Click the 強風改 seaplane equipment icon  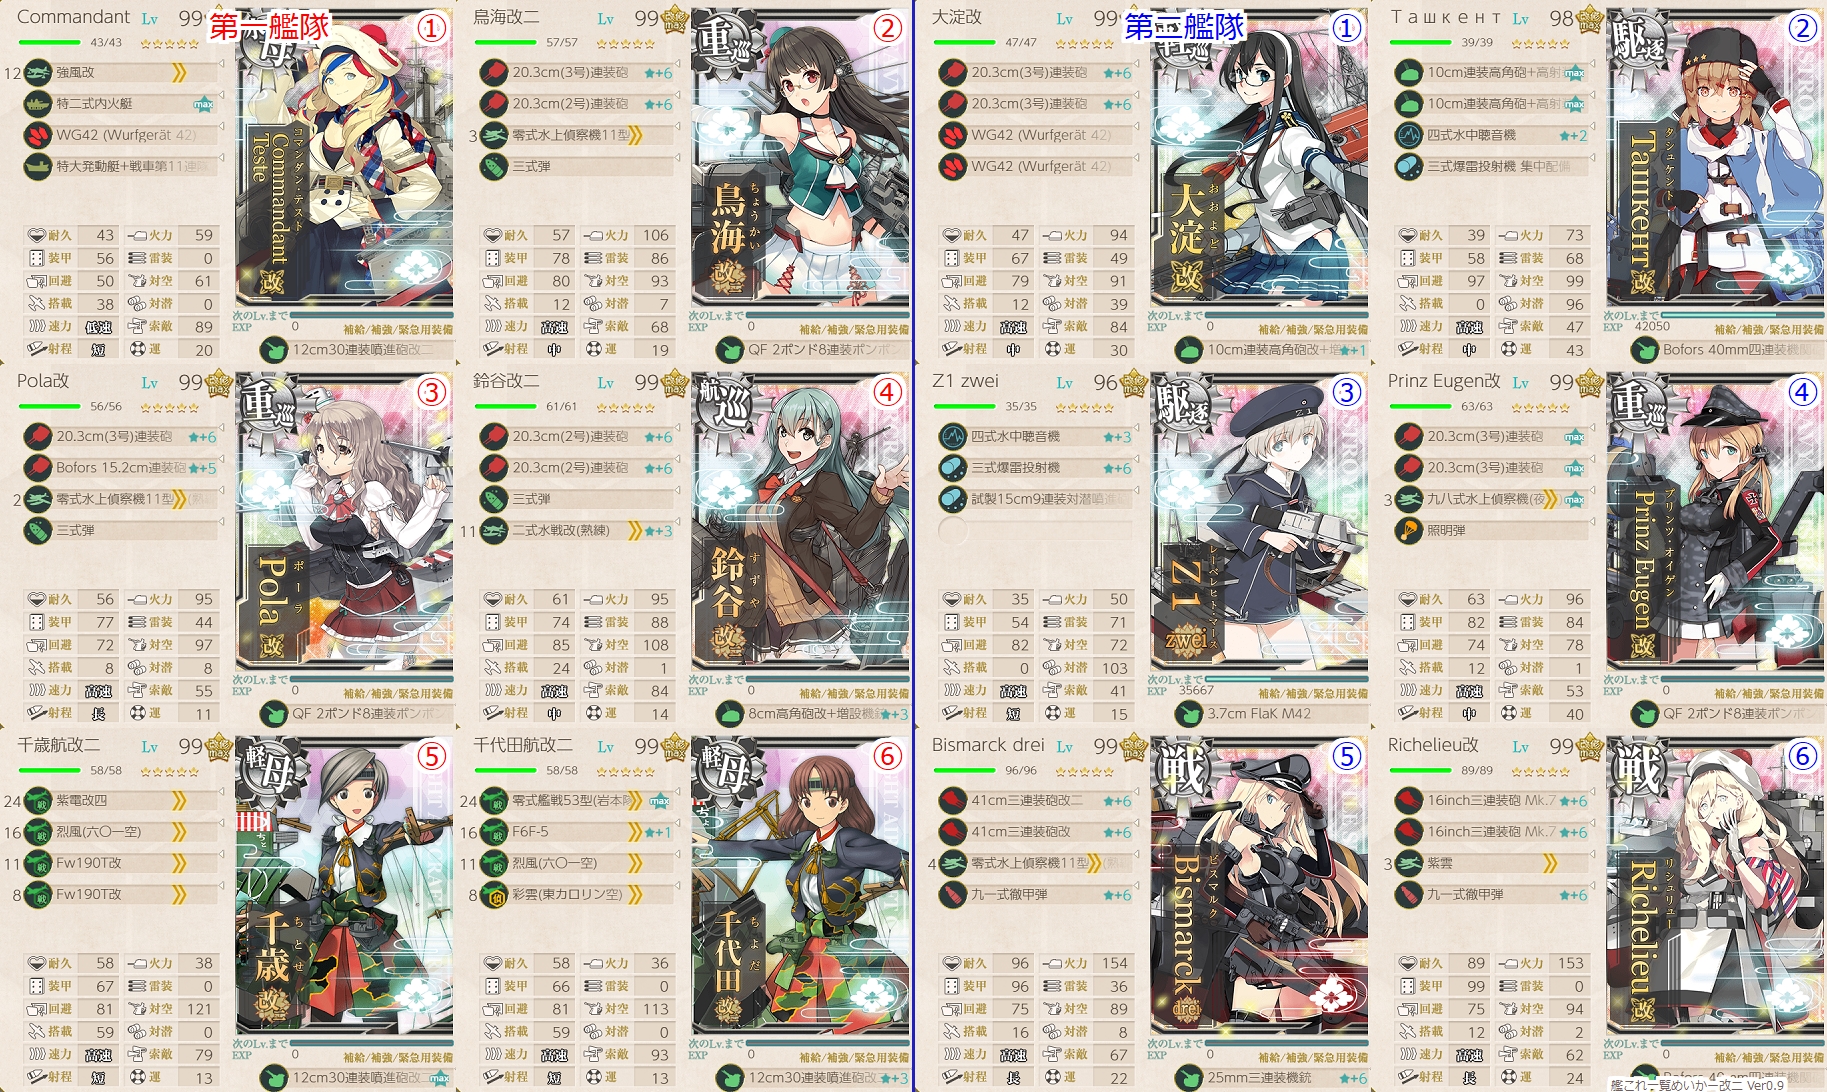click(38, 72)
